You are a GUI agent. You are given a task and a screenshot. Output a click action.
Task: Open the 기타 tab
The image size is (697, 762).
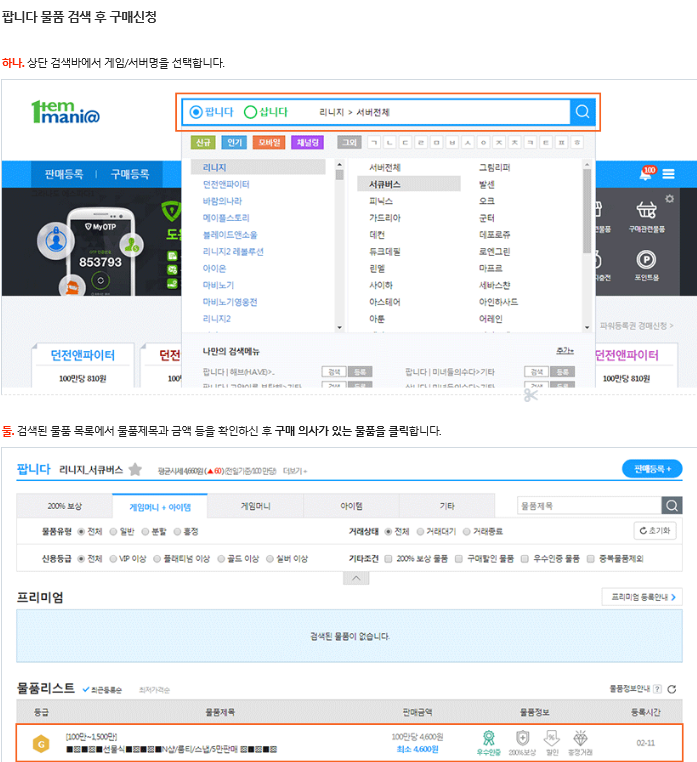point(447,506)
